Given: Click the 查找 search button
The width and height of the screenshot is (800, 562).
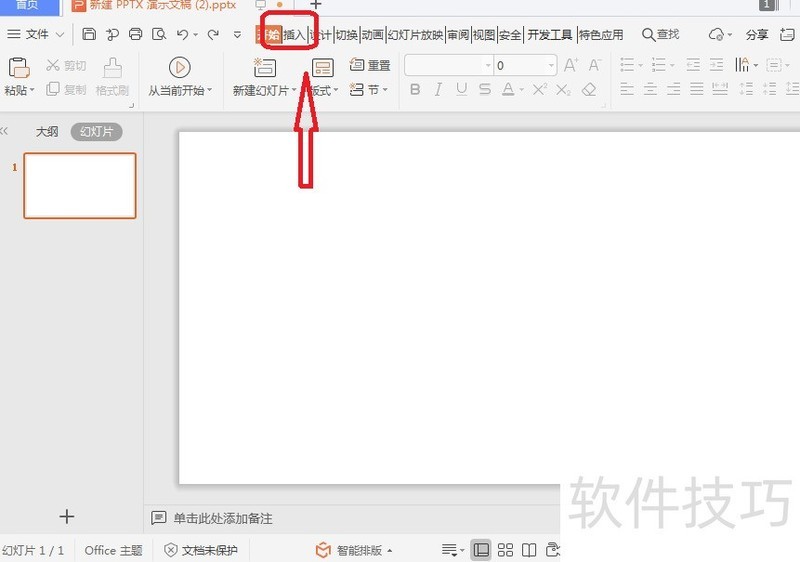Looking at the screenshot, I should point(660,34).
